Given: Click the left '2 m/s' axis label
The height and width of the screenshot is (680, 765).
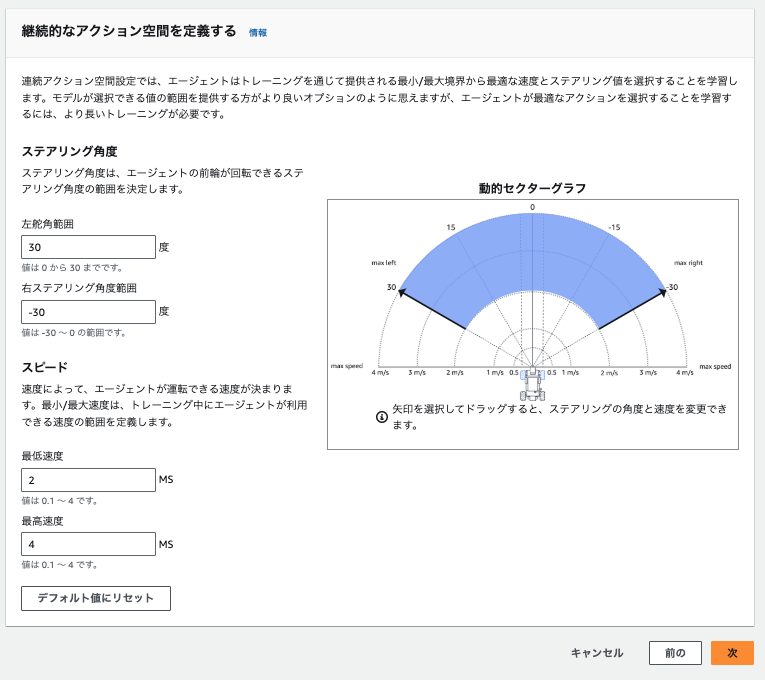Looking at the screenshot, I should click(x=455, y=373).
